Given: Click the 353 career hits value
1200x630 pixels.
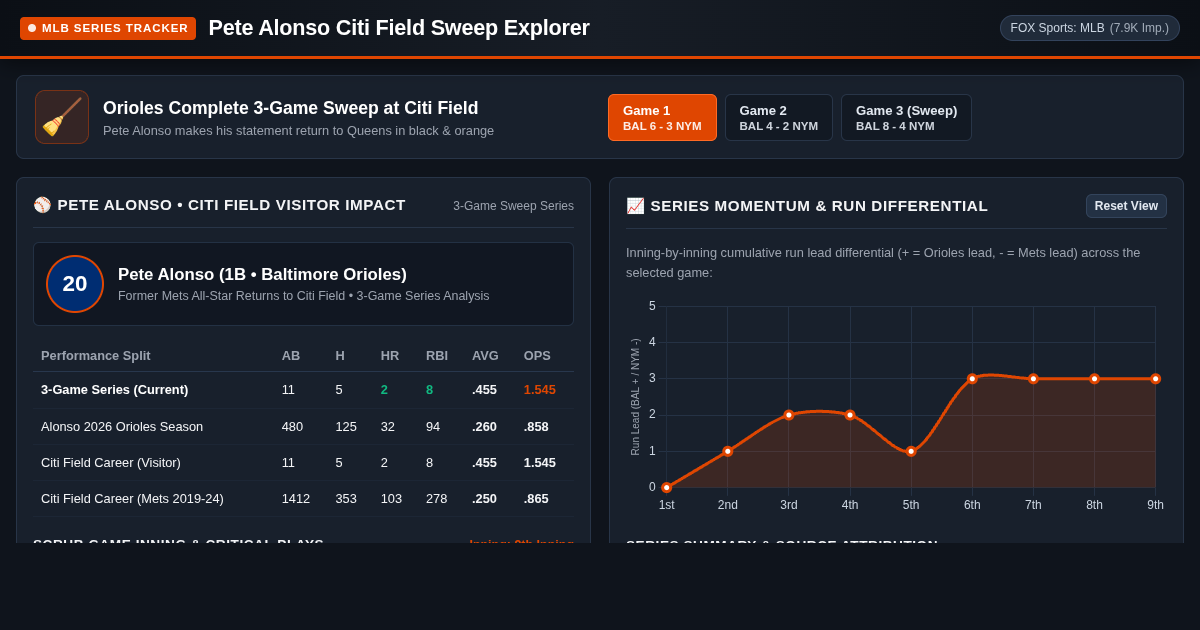Looking at the screenshot, I should pyautogui.click(x=346, y=498).
